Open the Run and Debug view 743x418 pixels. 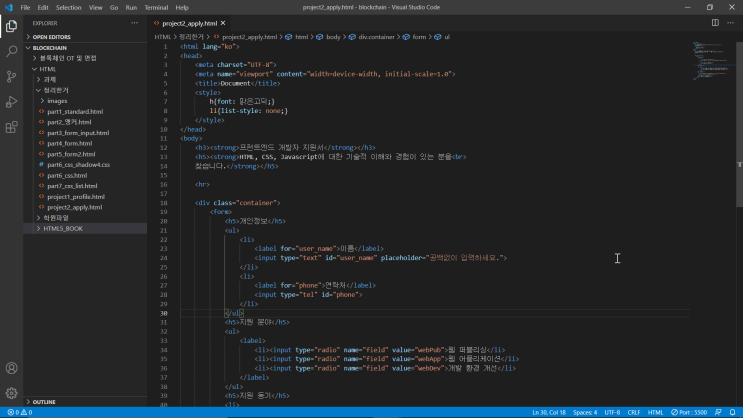(x=11, y=102)
